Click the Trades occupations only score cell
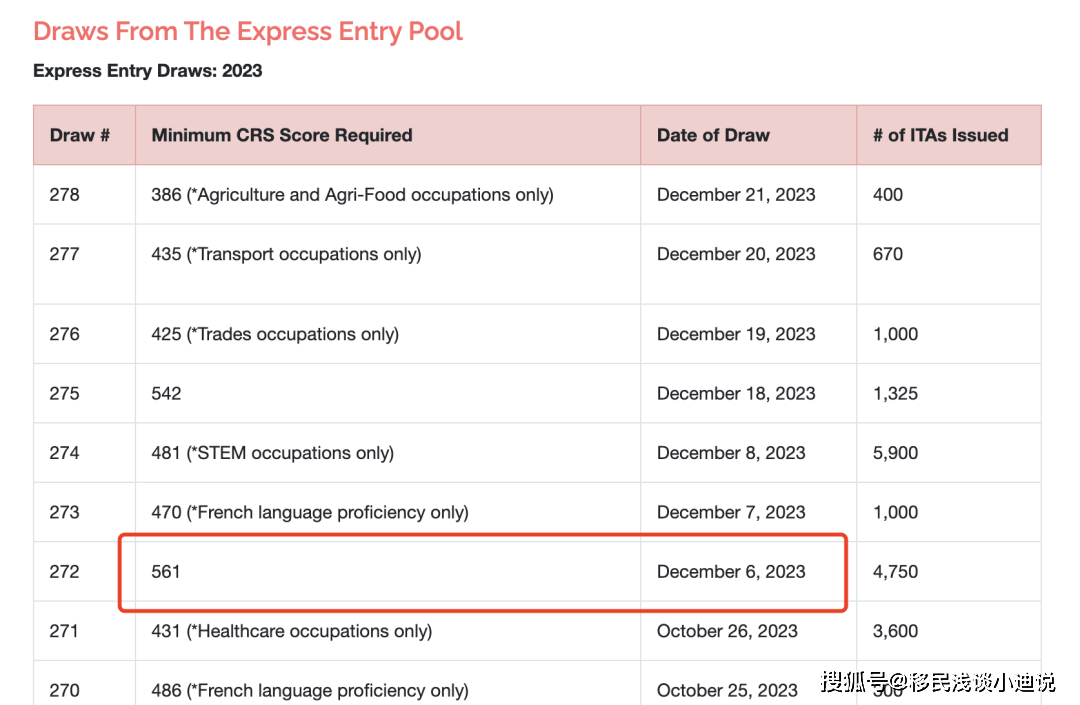The height and width of the screenshot is (705, 1080). 275,334
